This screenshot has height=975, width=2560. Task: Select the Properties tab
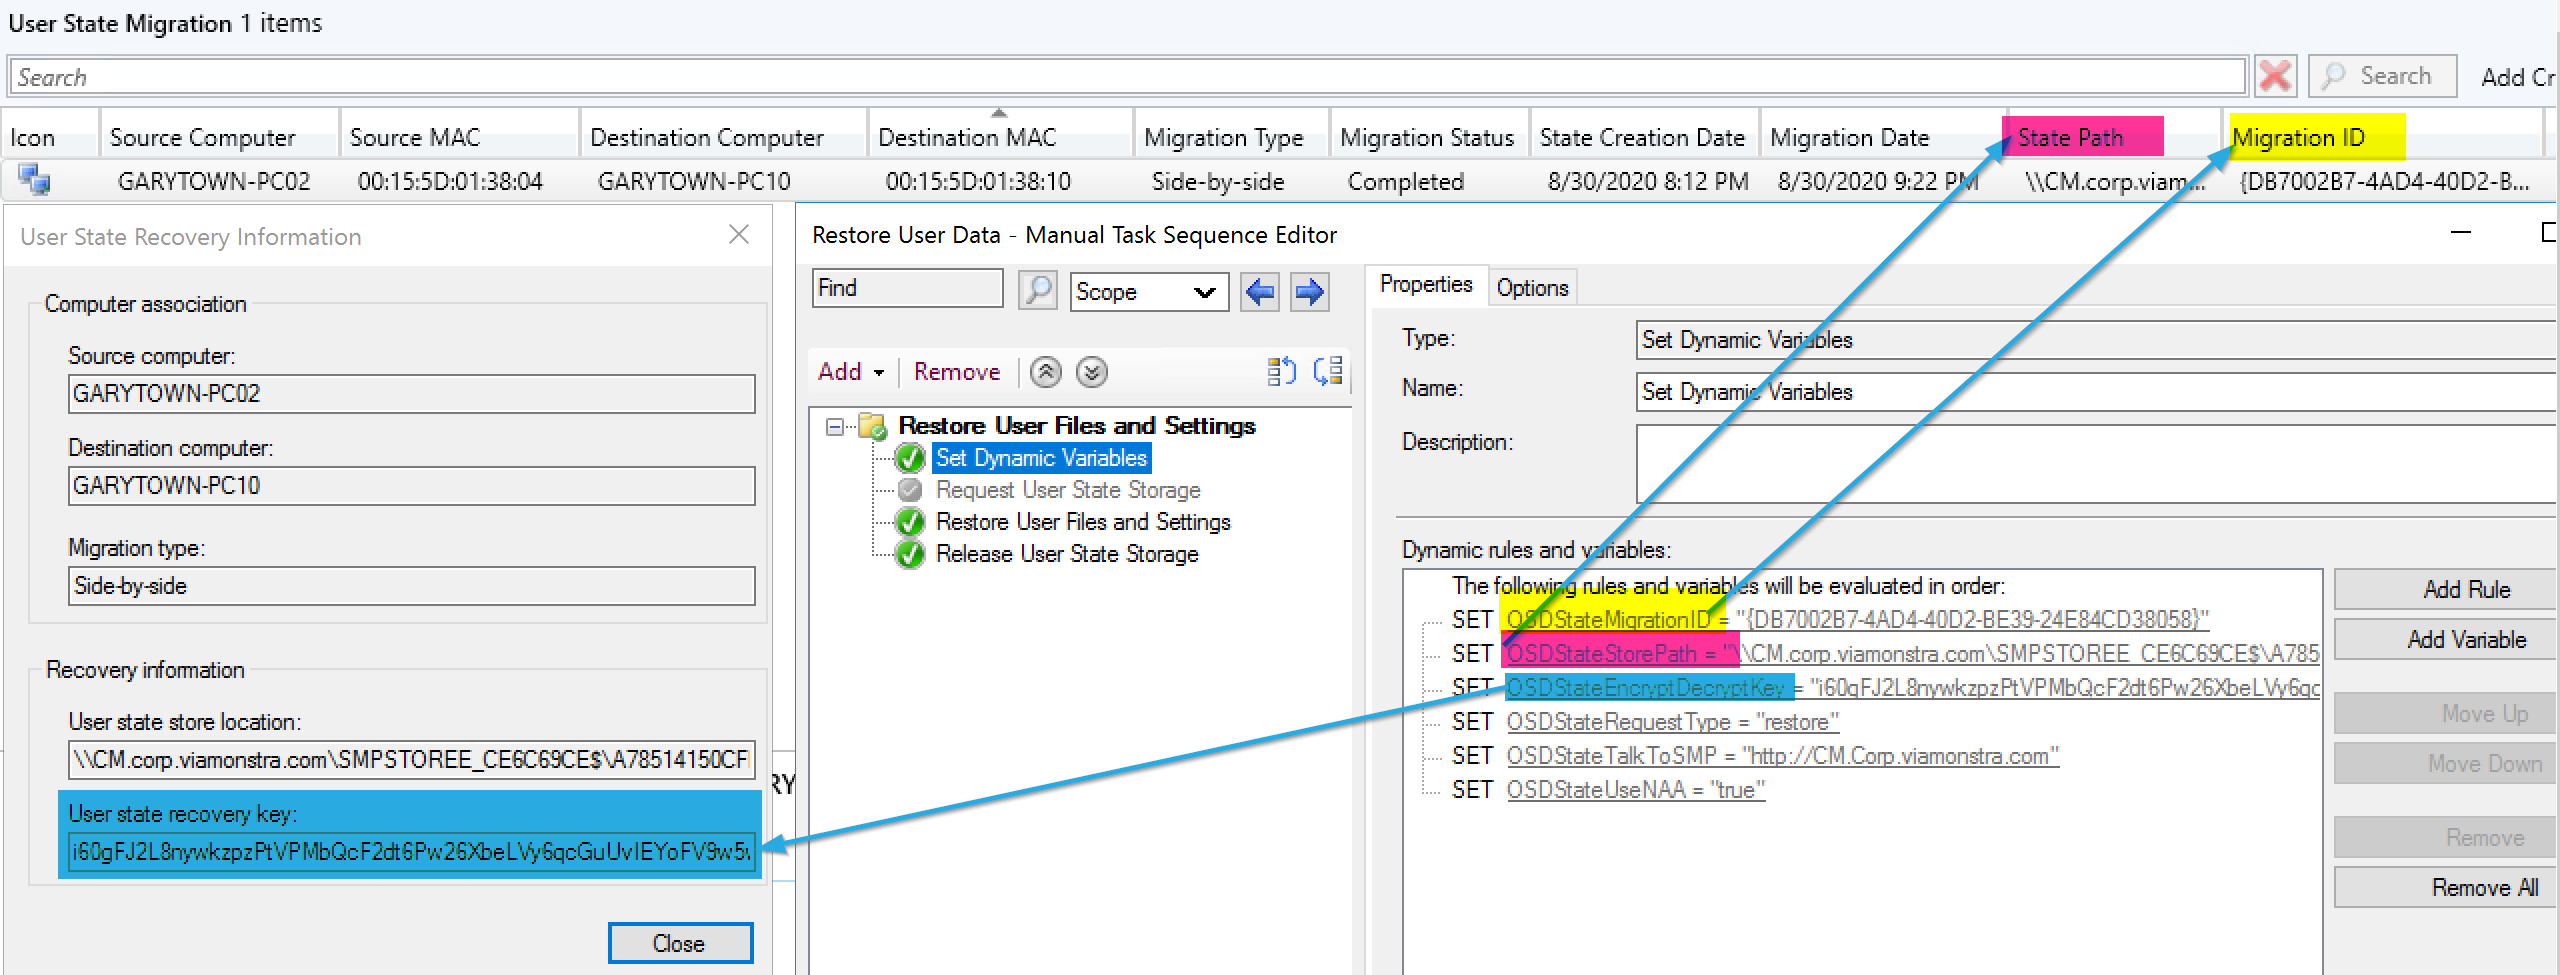(1425, 285)
